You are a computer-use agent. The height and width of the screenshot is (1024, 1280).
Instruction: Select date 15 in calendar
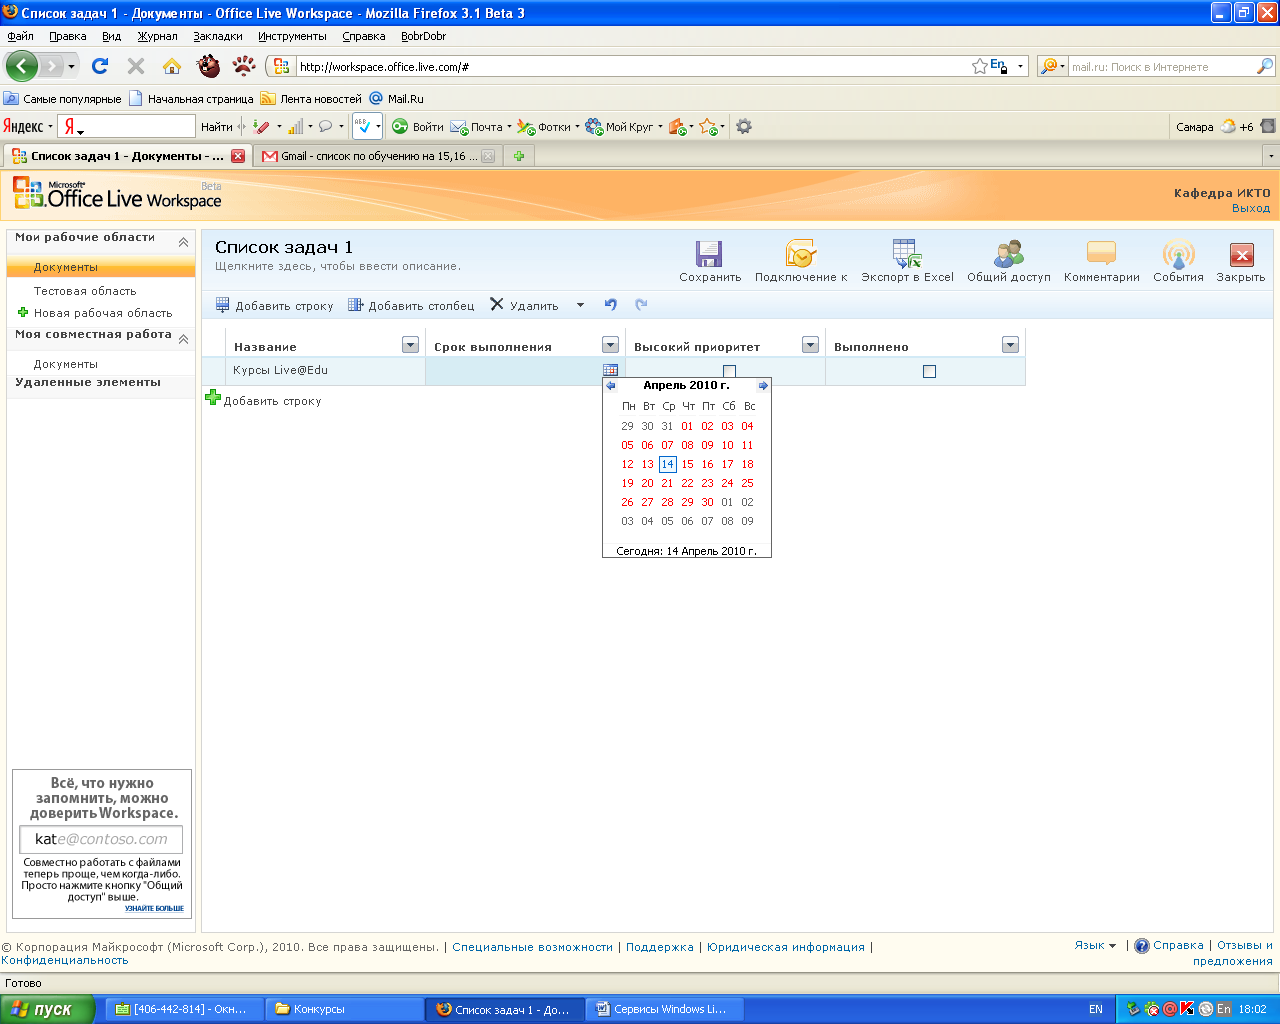[x=687, y=464]
